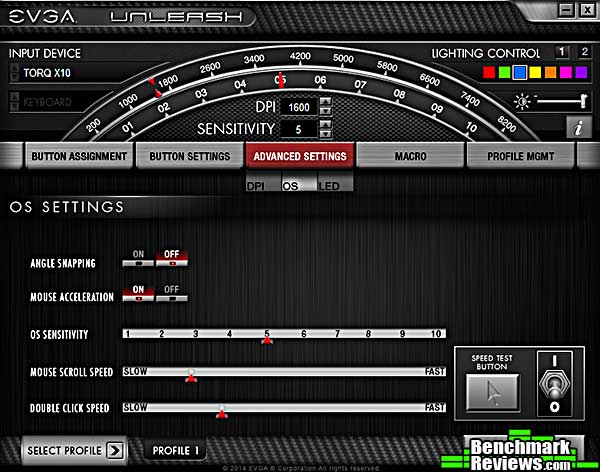Open the LED sub-tab
Viewport: 600px width, 472px height.
pos(329,186)
